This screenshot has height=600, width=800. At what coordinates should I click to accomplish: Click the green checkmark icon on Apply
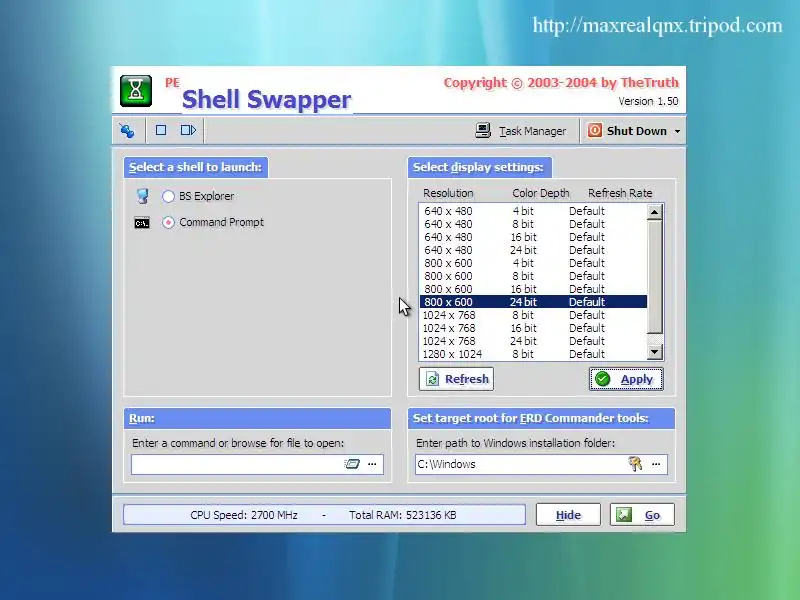(603, 379)
